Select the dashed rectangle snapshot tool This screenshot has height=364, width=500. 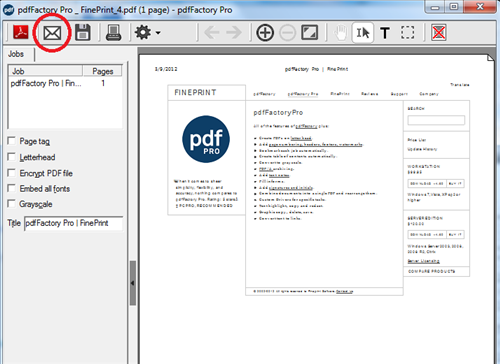click(407, 32)
